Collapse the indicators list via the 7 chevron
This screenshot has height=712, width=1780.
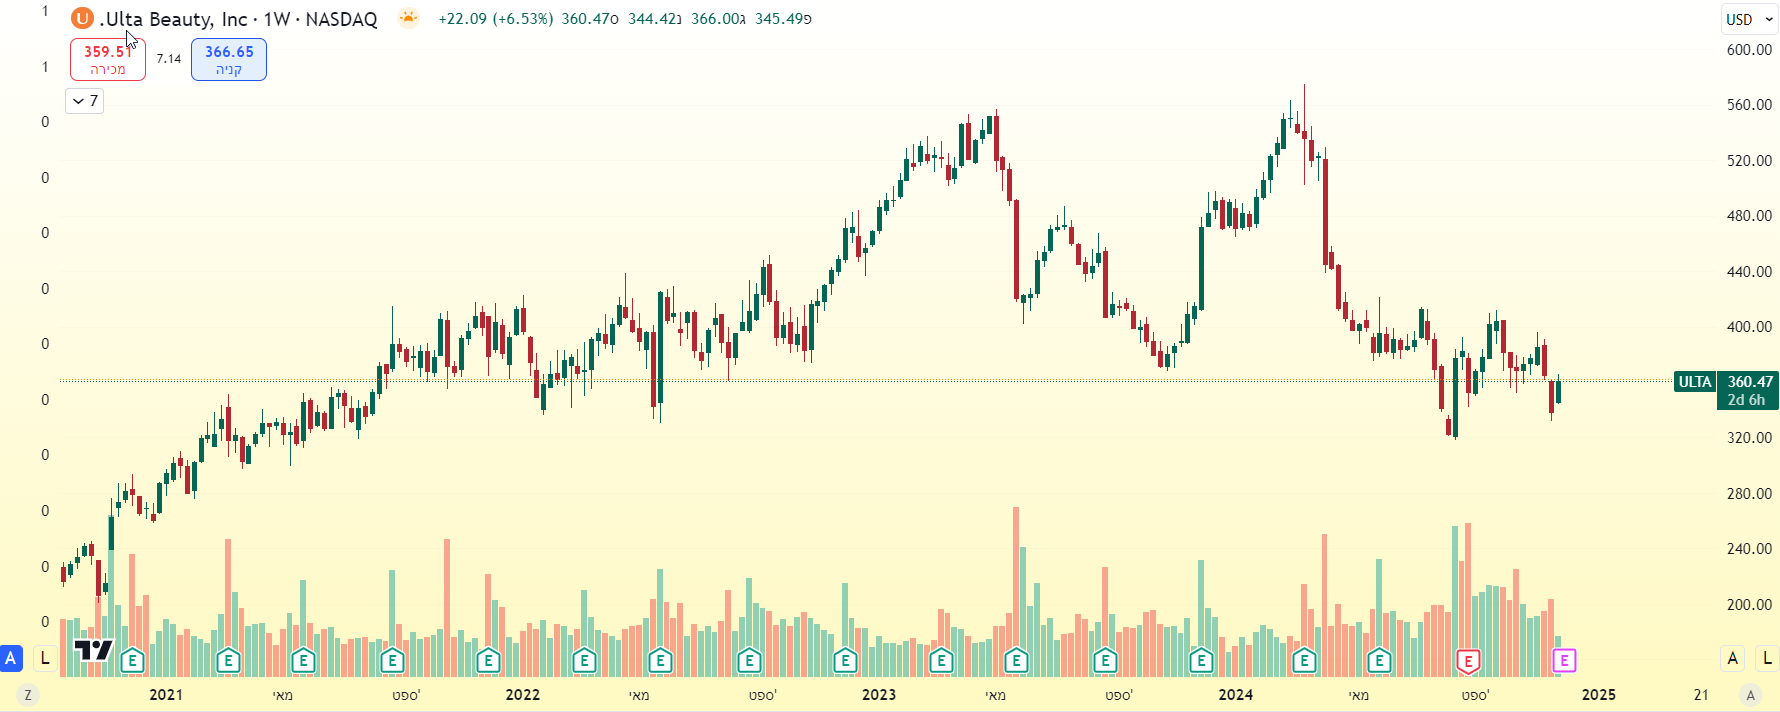click(84, 101)
